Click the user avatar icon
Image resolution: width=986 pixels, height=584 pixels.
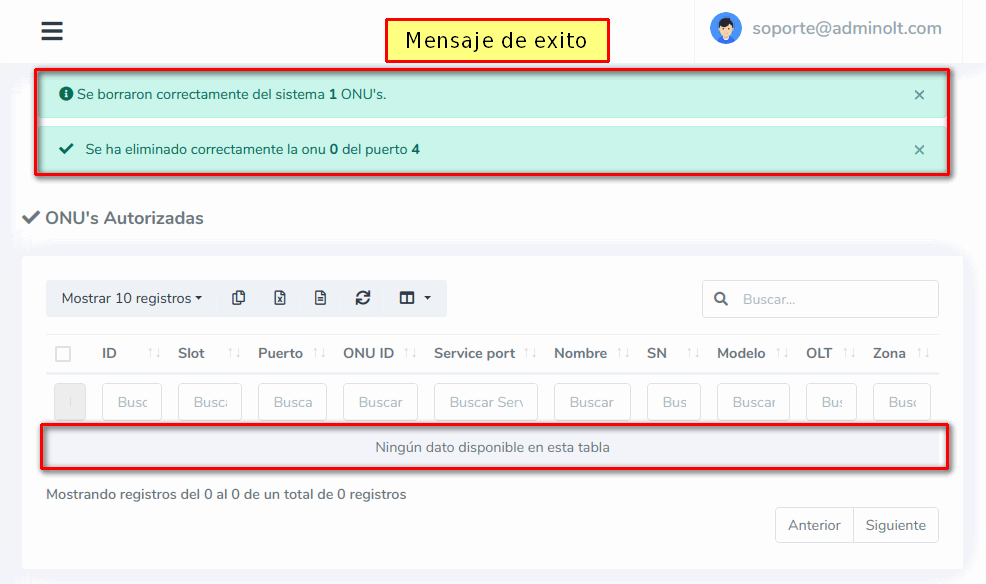click(x=725, y=29)
